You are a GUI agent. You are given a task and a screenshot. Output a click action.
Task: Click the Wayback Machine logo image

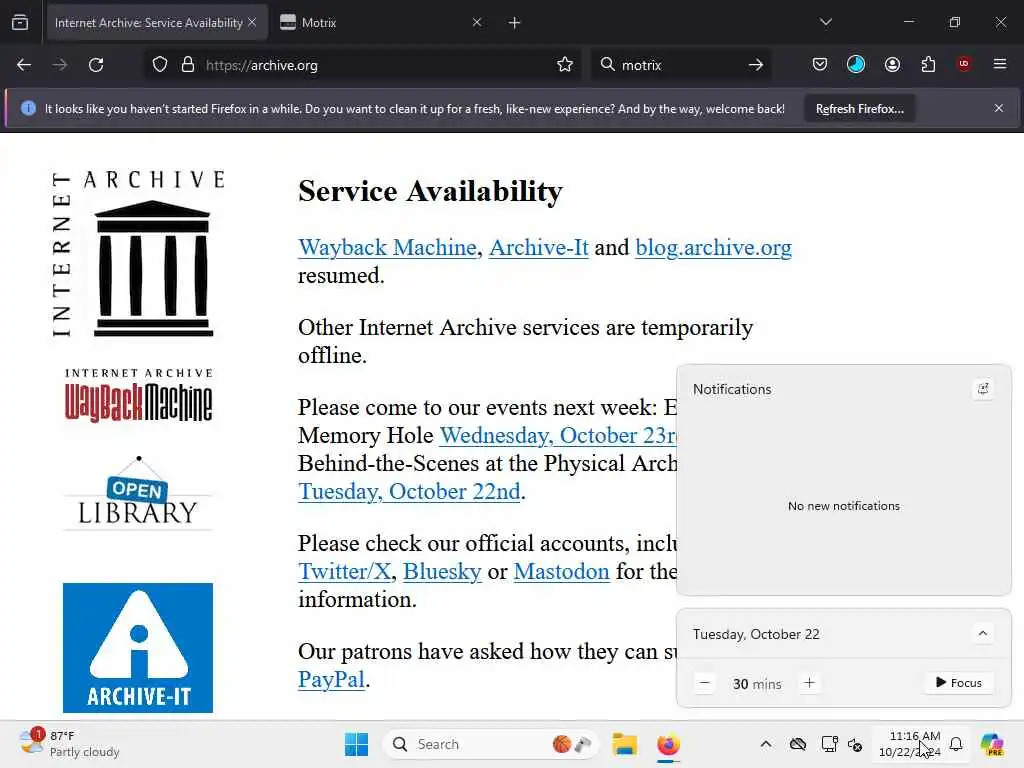[138, 395]
